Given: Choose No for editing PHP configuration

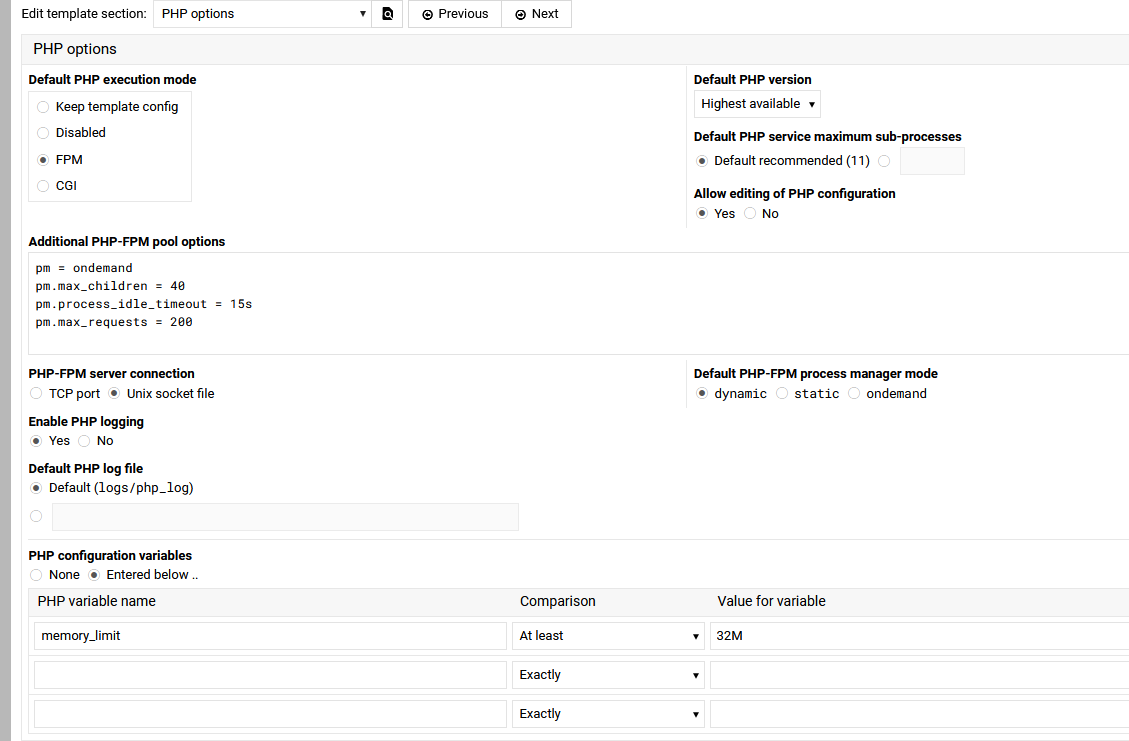Looking at the screenshot, I should tap(750, 213).
